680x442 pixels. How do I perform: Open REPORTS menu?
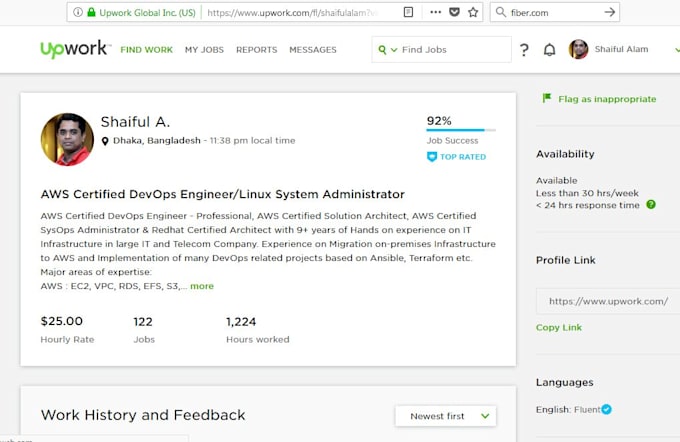tap(257, 50)
